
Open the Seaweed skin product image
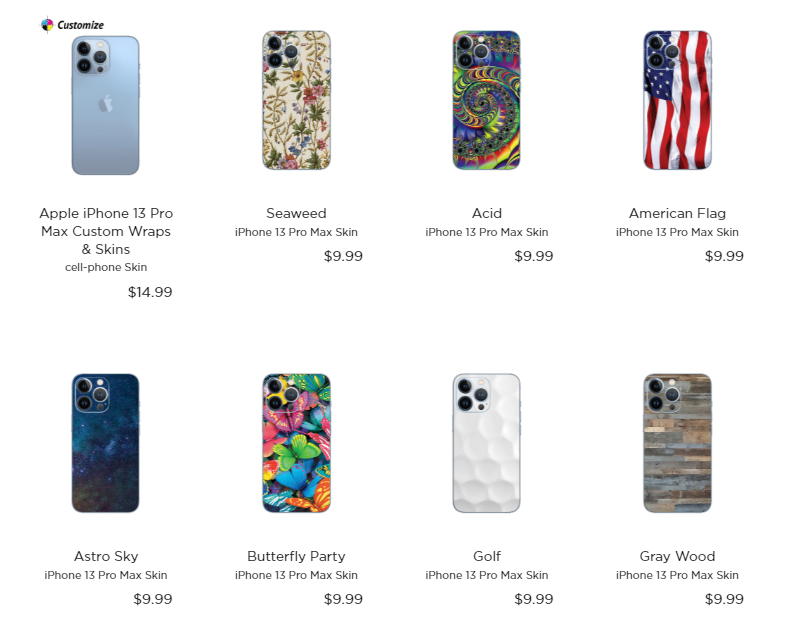click(296, 100)
